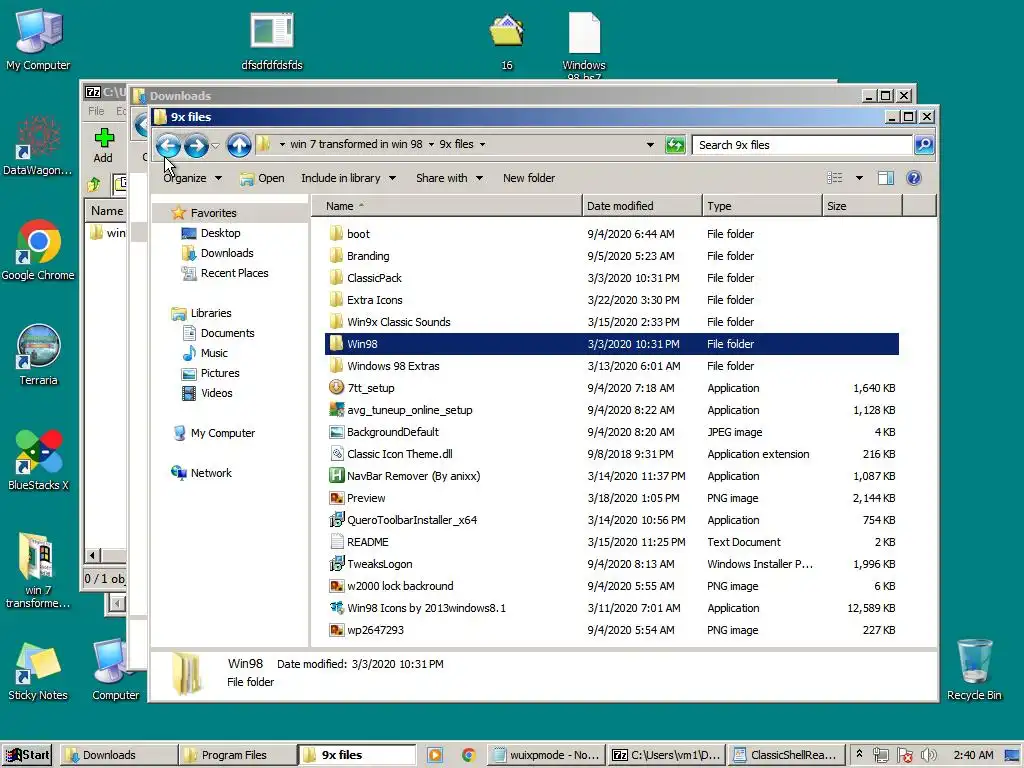Screen dimensions: 1024x768
Task: Select the README text document
Action: tap(611, 542)
